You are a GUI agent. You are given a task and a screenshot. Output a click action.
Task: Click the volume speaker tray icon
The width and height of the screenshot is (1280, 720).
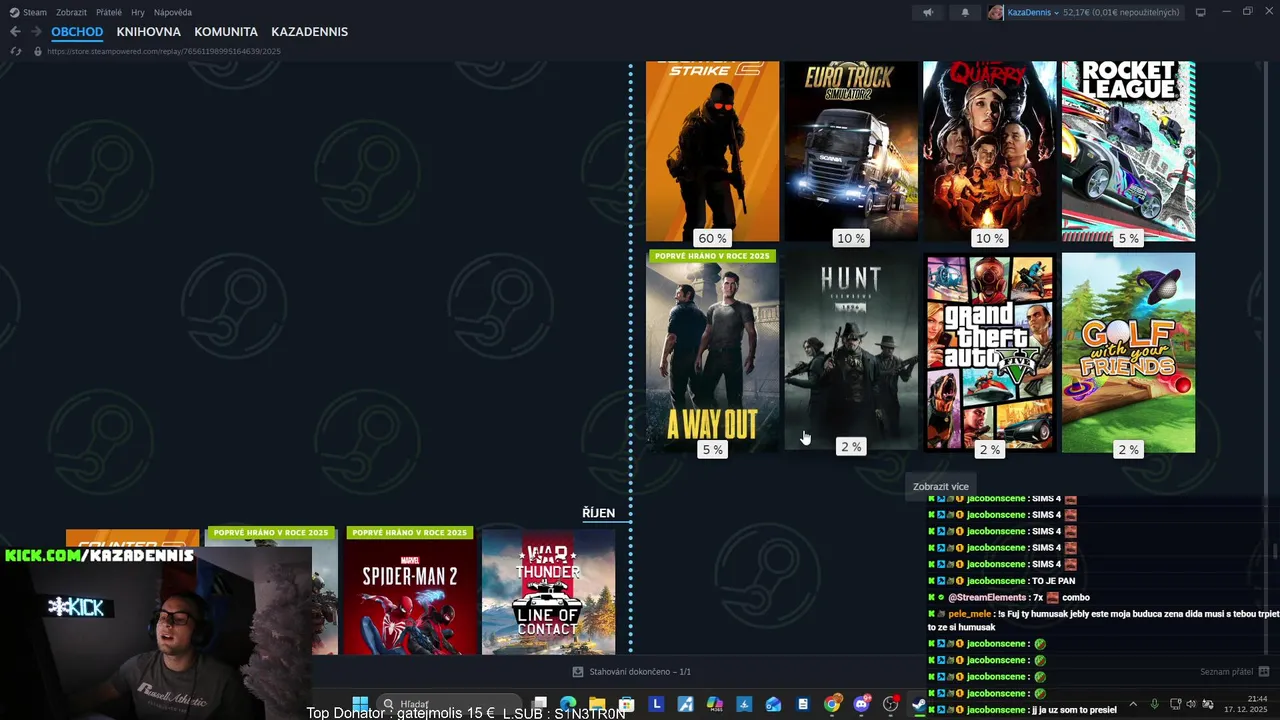tap(1190, 704)
